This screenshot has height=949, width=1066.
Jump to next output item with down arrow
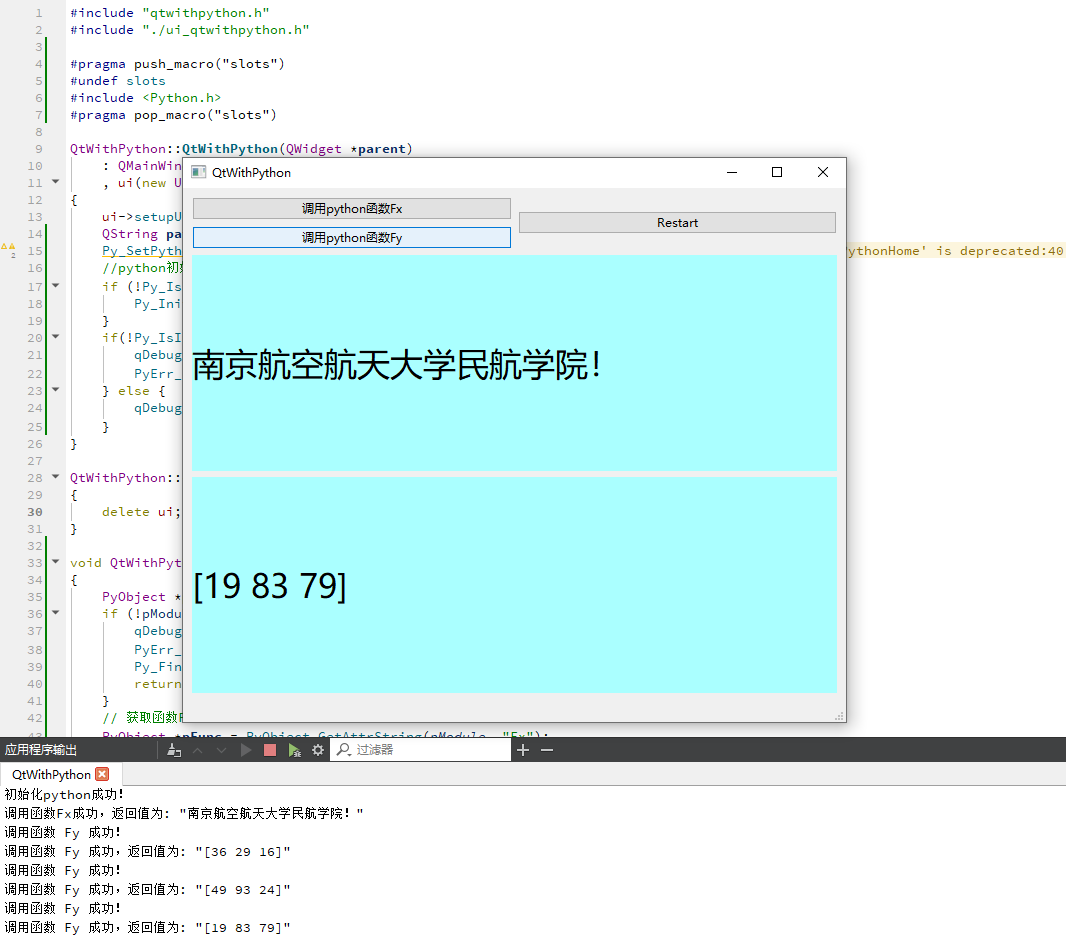coord(222,749)
